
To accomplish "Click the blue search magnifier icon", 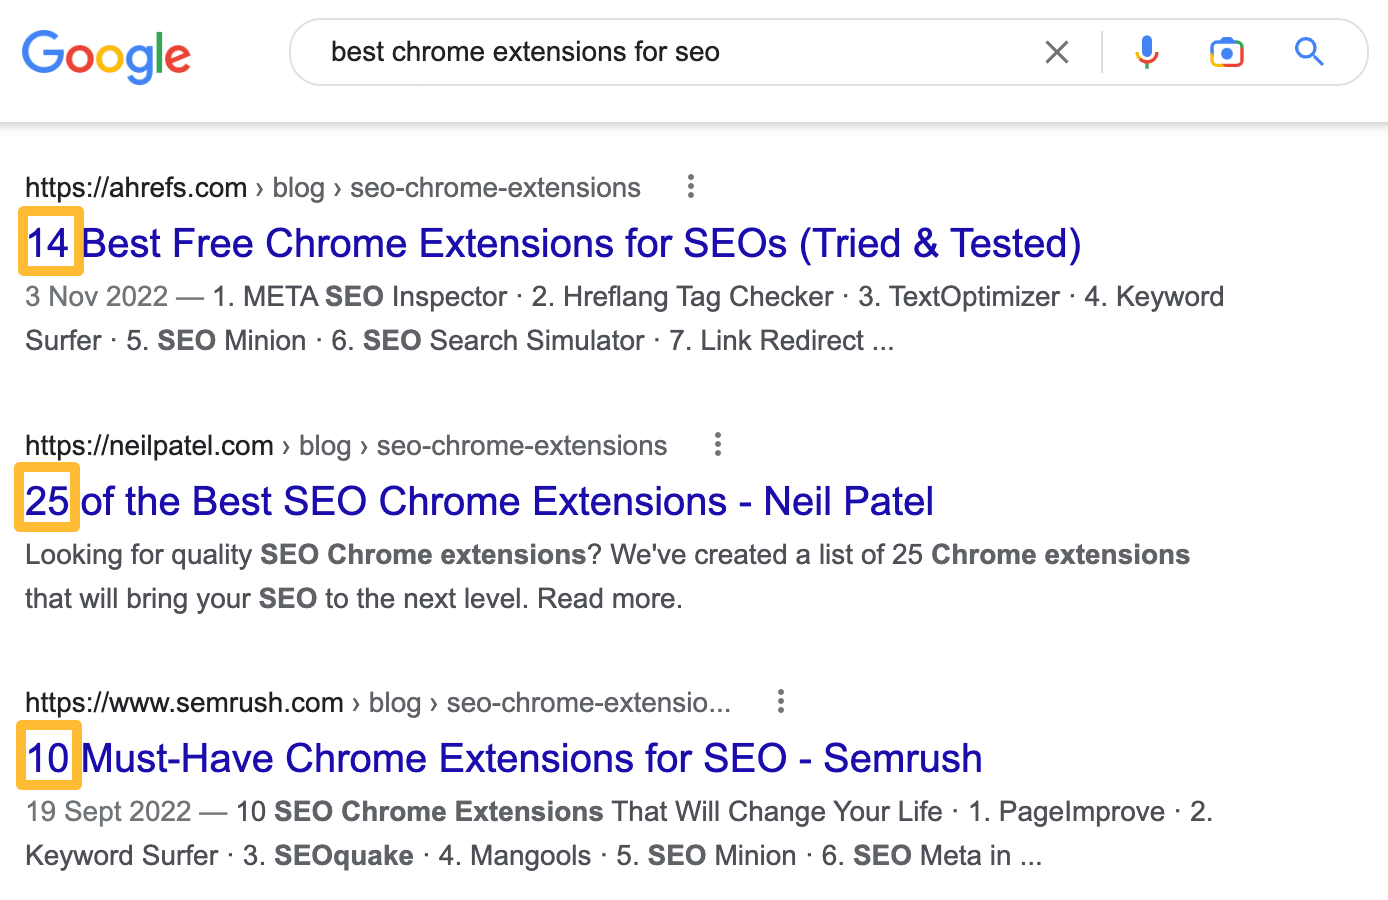I will click(x=1309, y=51).
